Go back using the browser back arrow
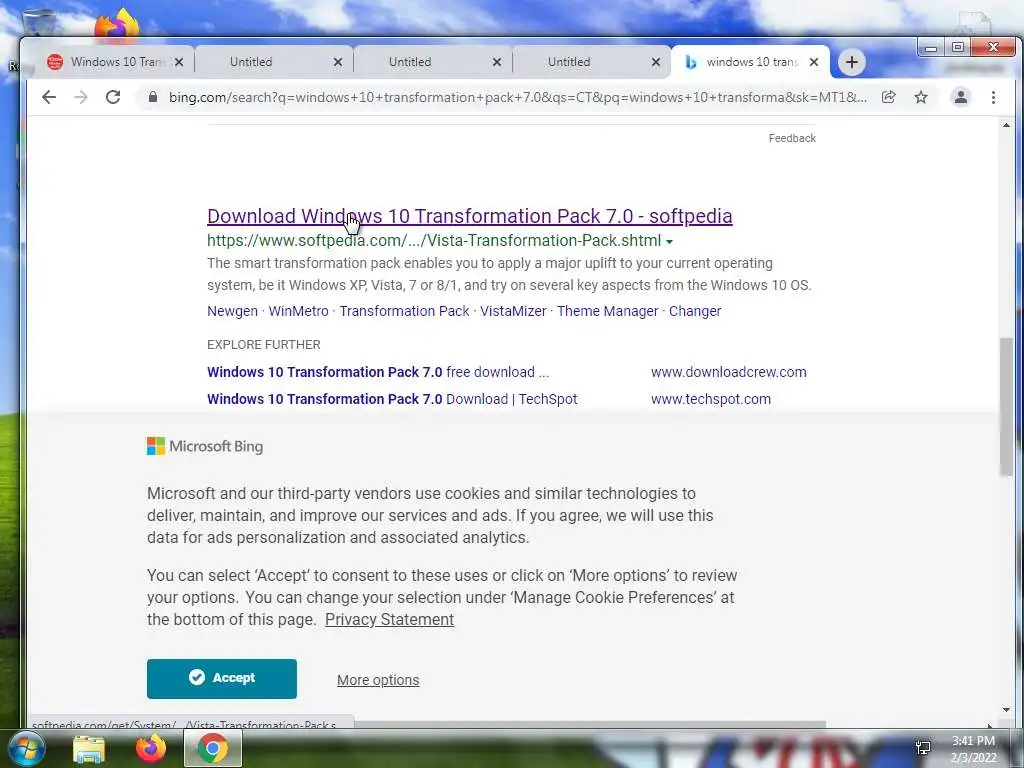The width and height of the screenshot is (1024, 768). tap(49, 97)
